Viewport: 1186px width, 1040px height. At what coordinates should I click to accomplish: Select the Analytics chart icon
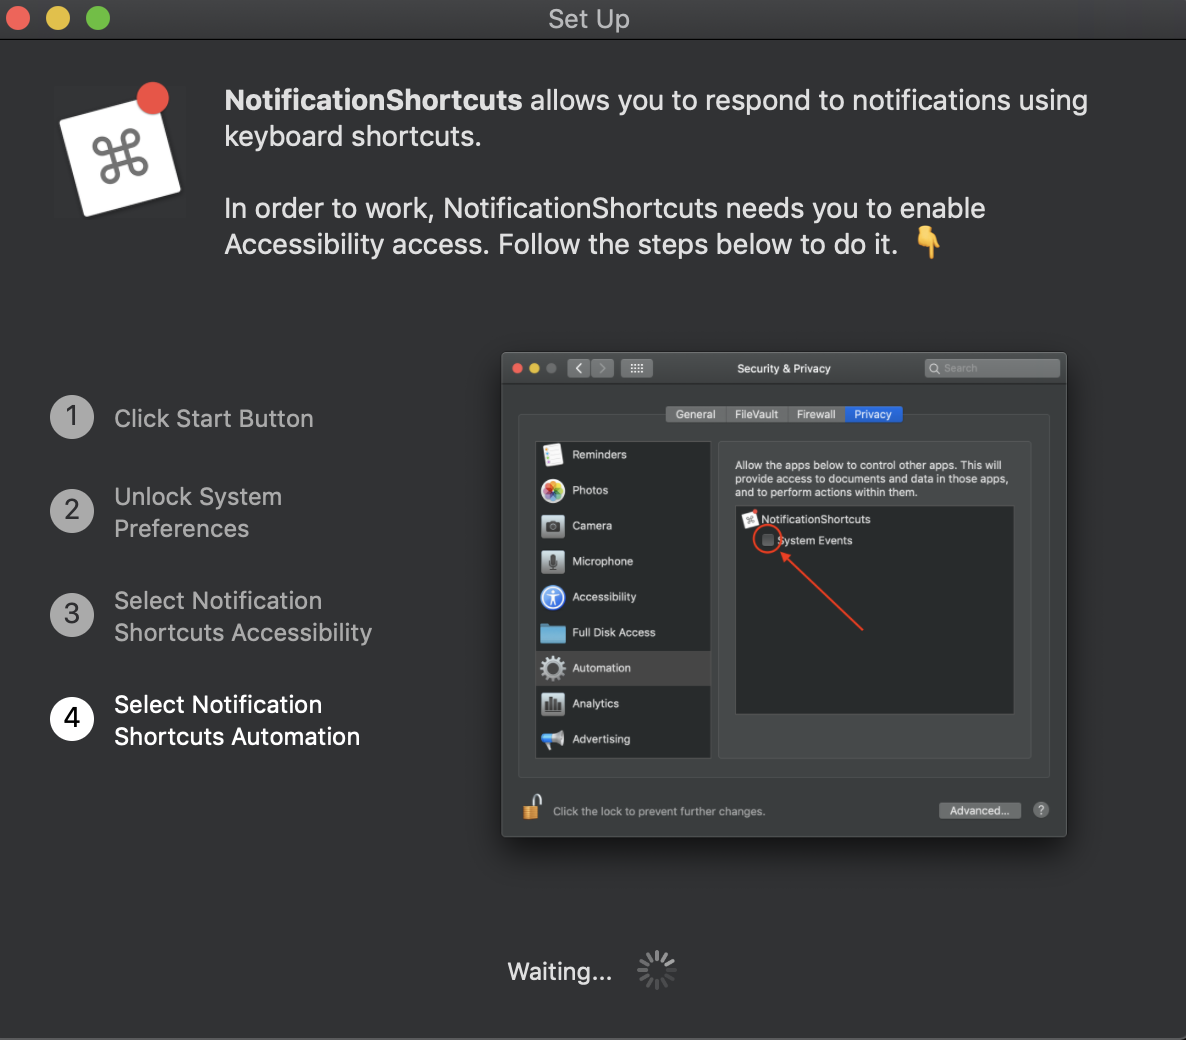553,703
